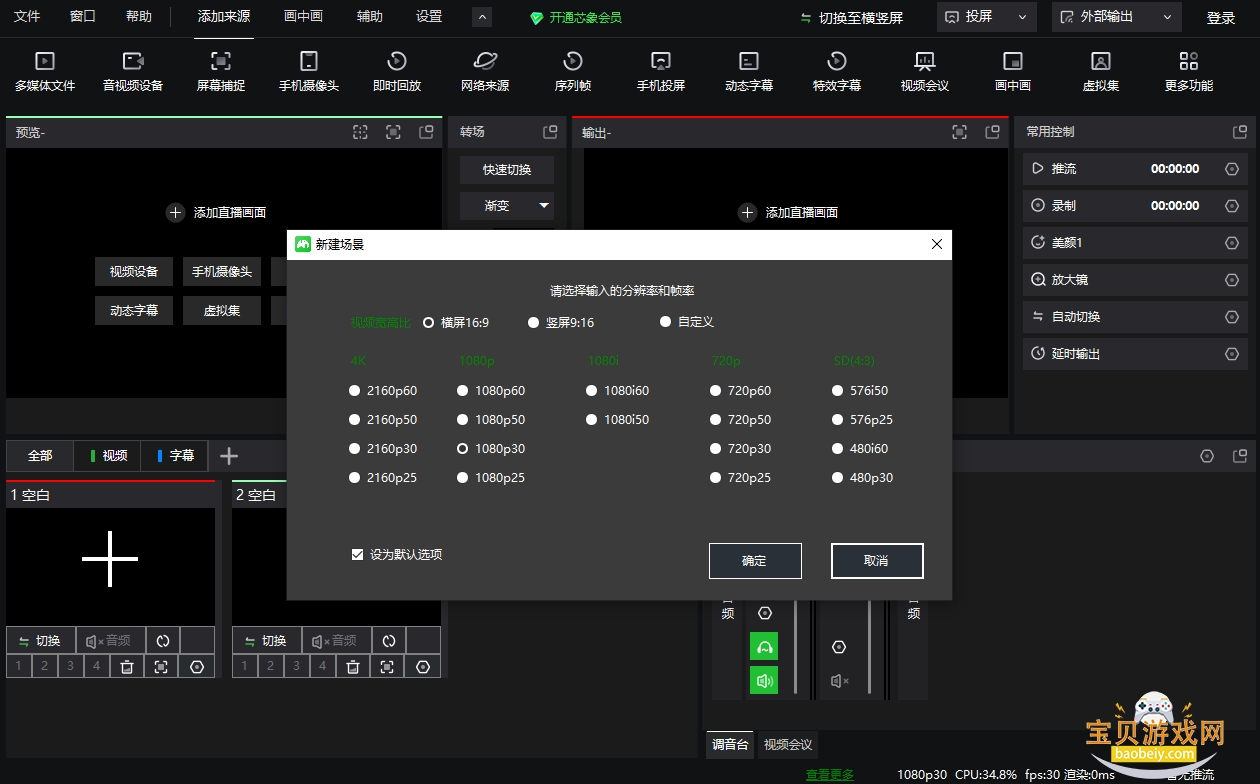
Task: Fit the output panel to full view
Action: (x=959, y=132)
